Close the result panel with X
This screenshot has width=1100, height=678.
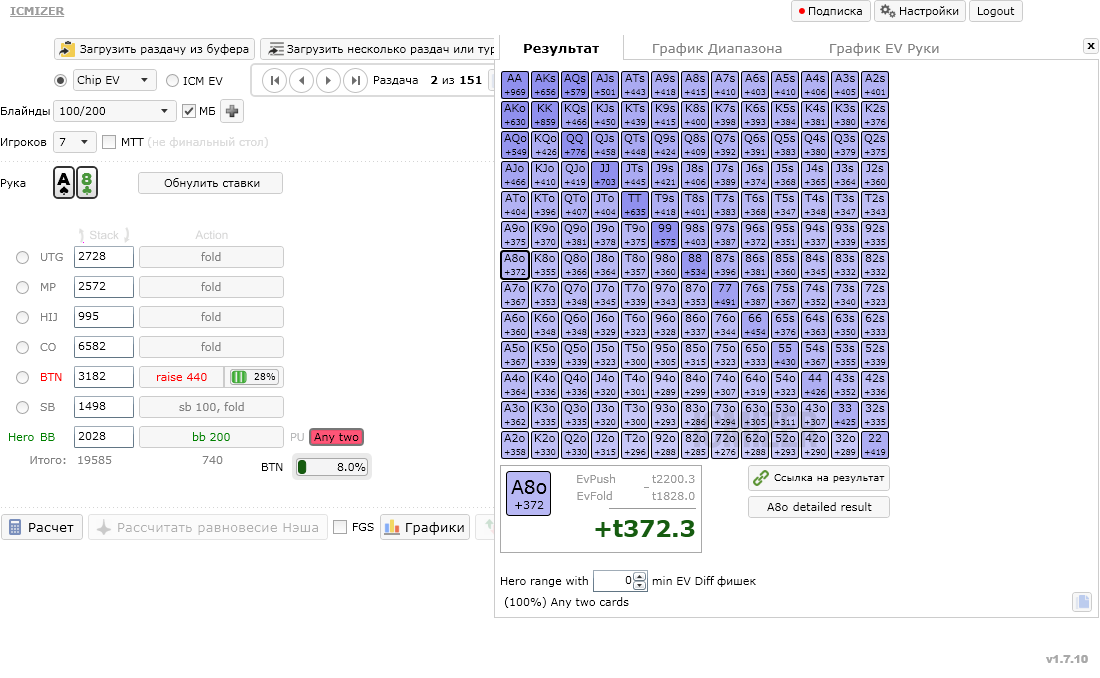point(1090,46)
